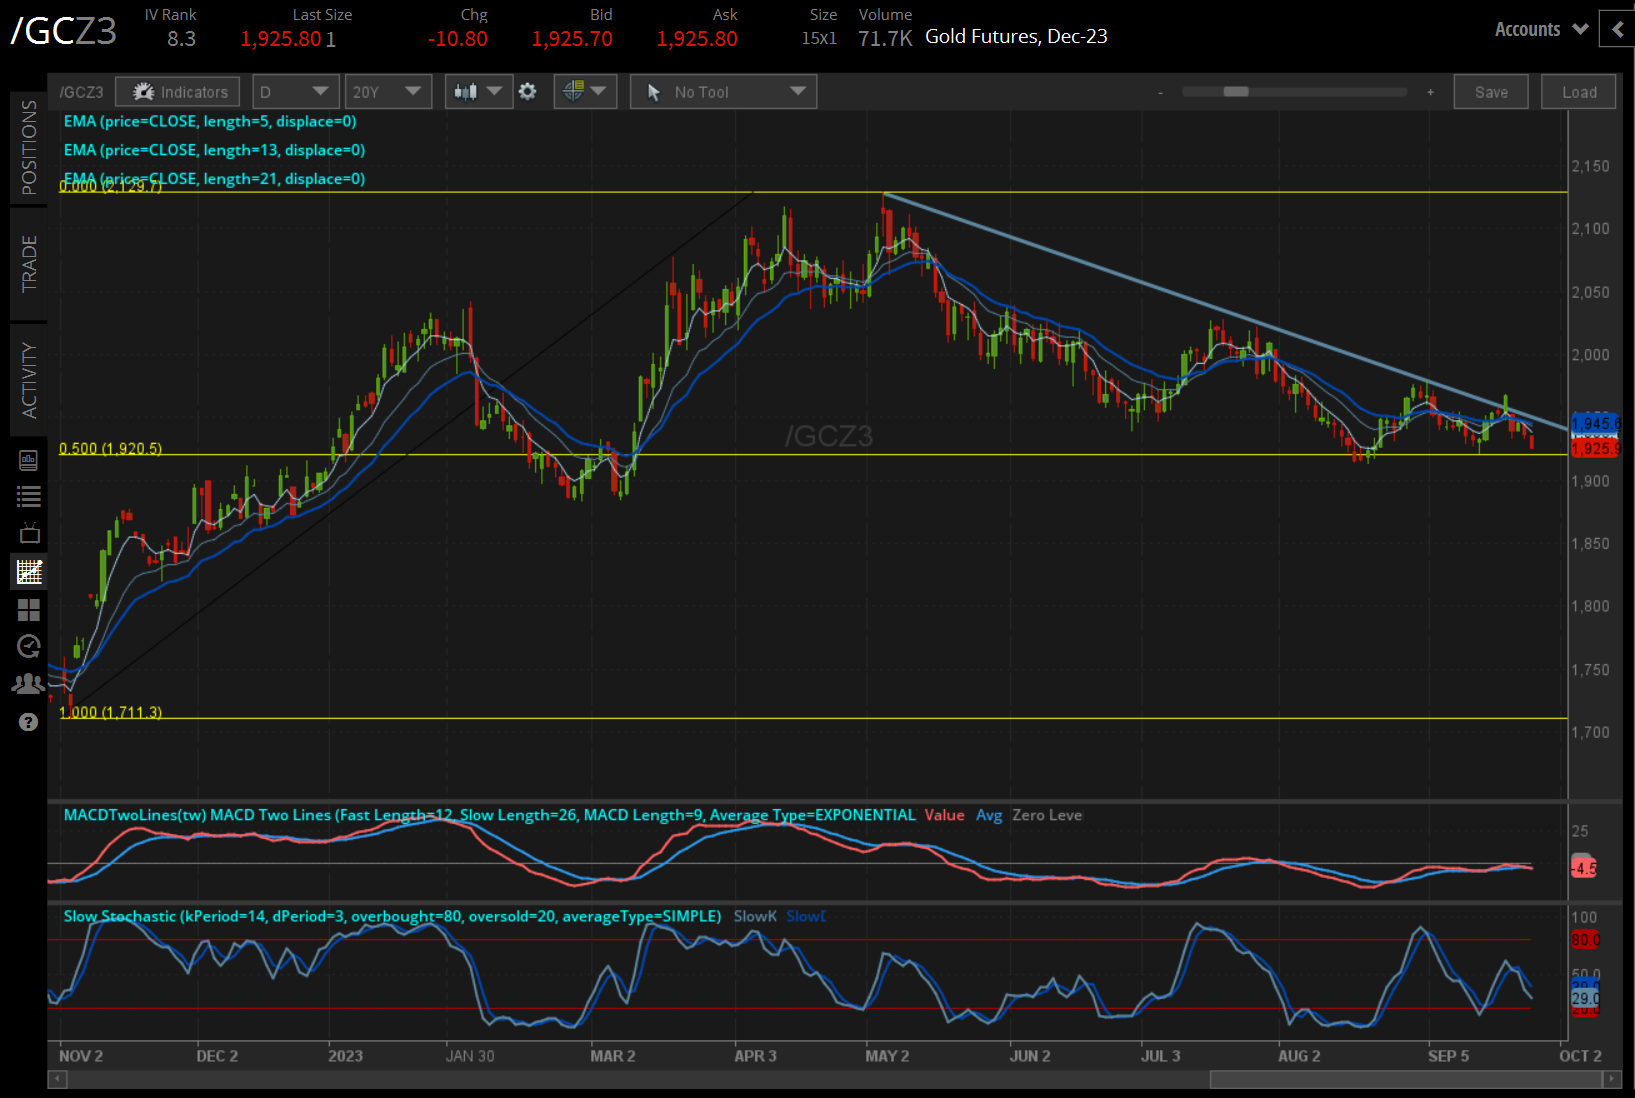
Task: Click the people group sidebar icon
Action: [x=29, y=684]
